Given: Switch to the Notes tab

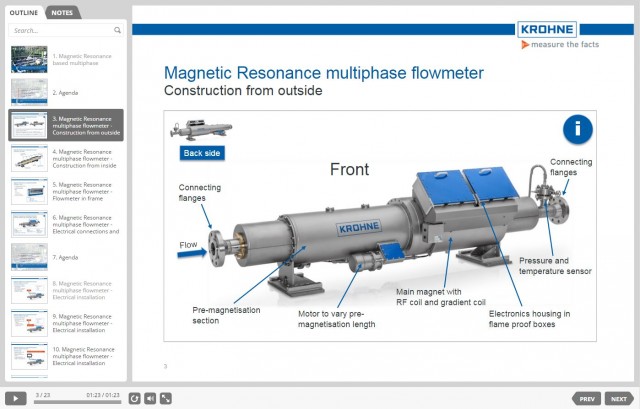Looking at the screenshot, I should (x=62, y=12).
